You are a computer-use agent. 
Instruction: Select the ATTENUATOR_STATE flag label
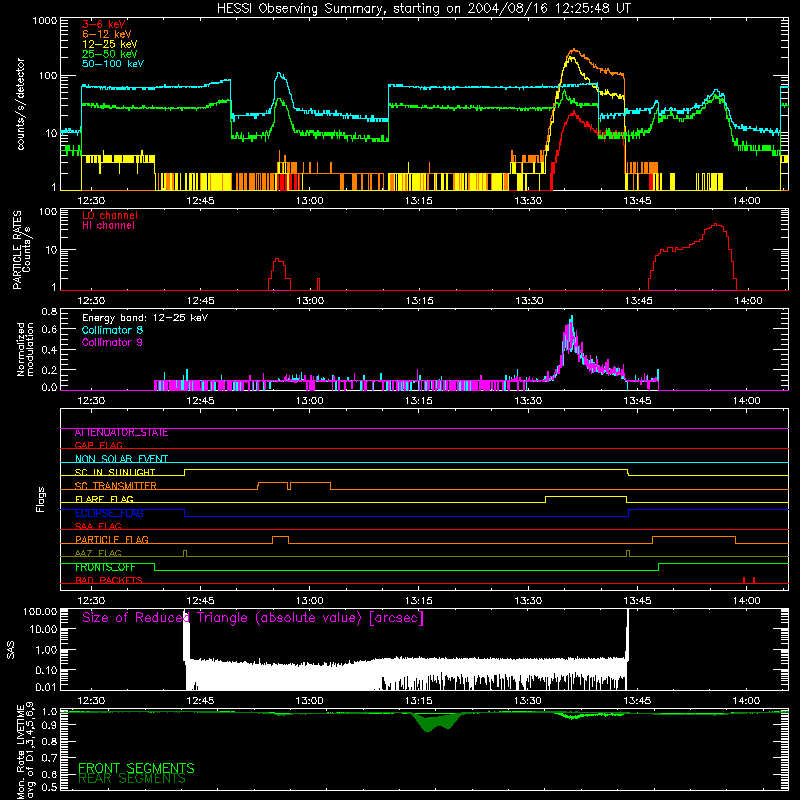tap(121, 433)
